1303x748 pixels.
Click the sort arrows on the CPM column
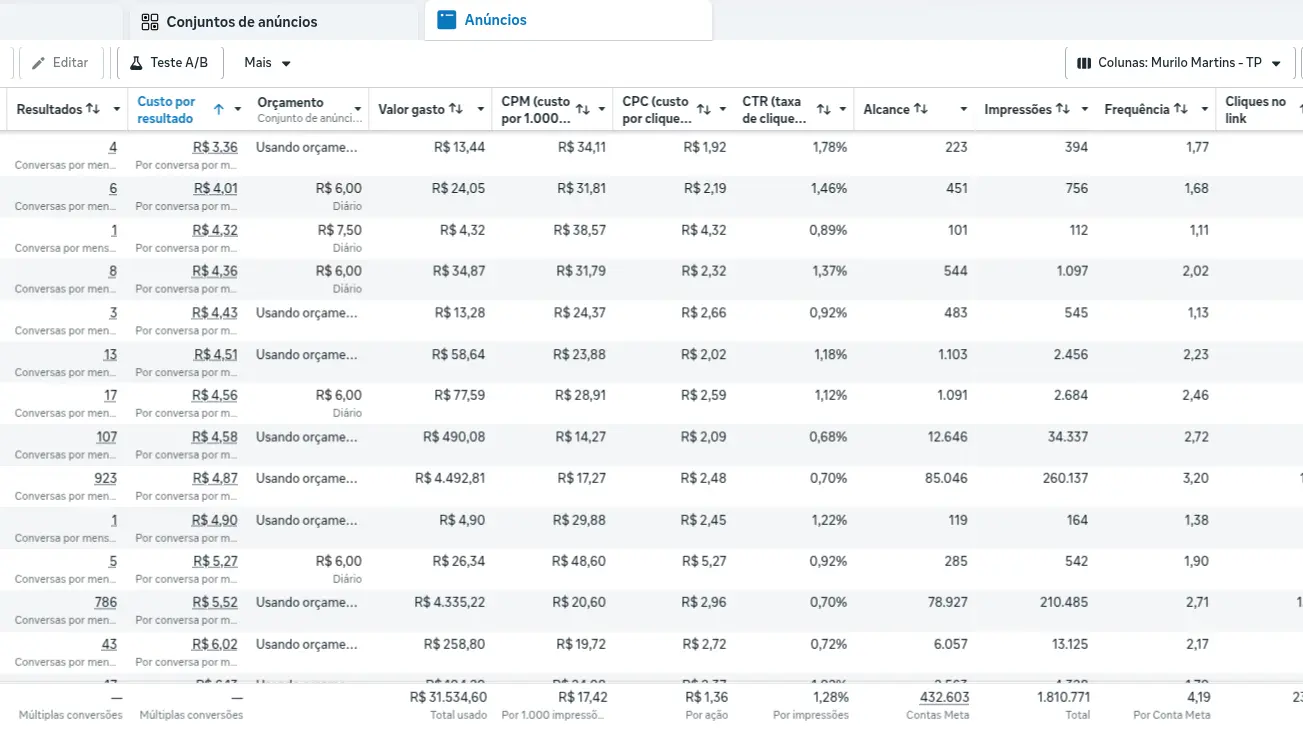[583, 109]
